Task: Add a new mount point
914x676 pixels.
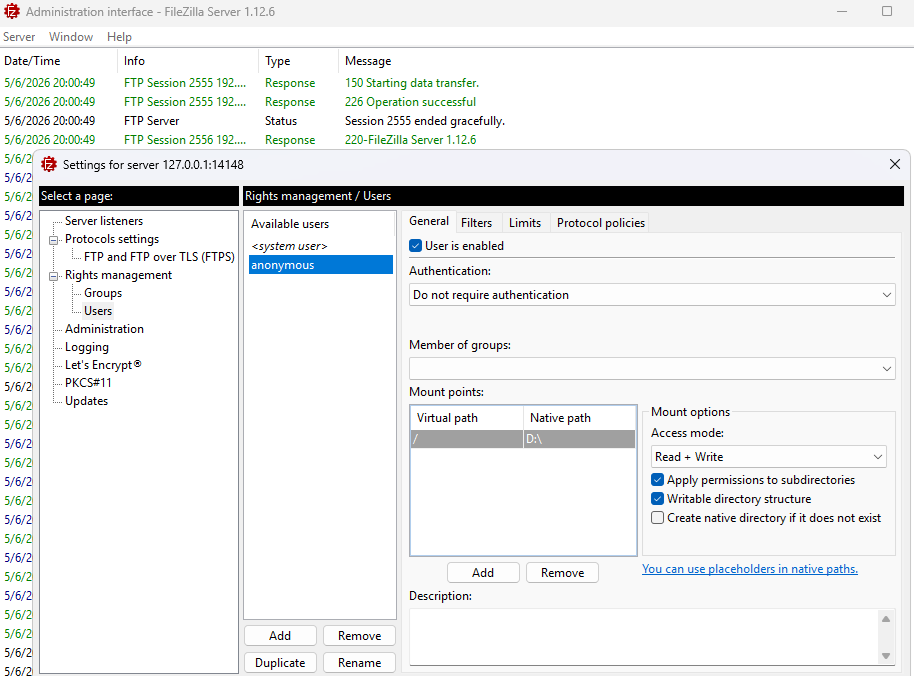Action: tap(483, 573)
